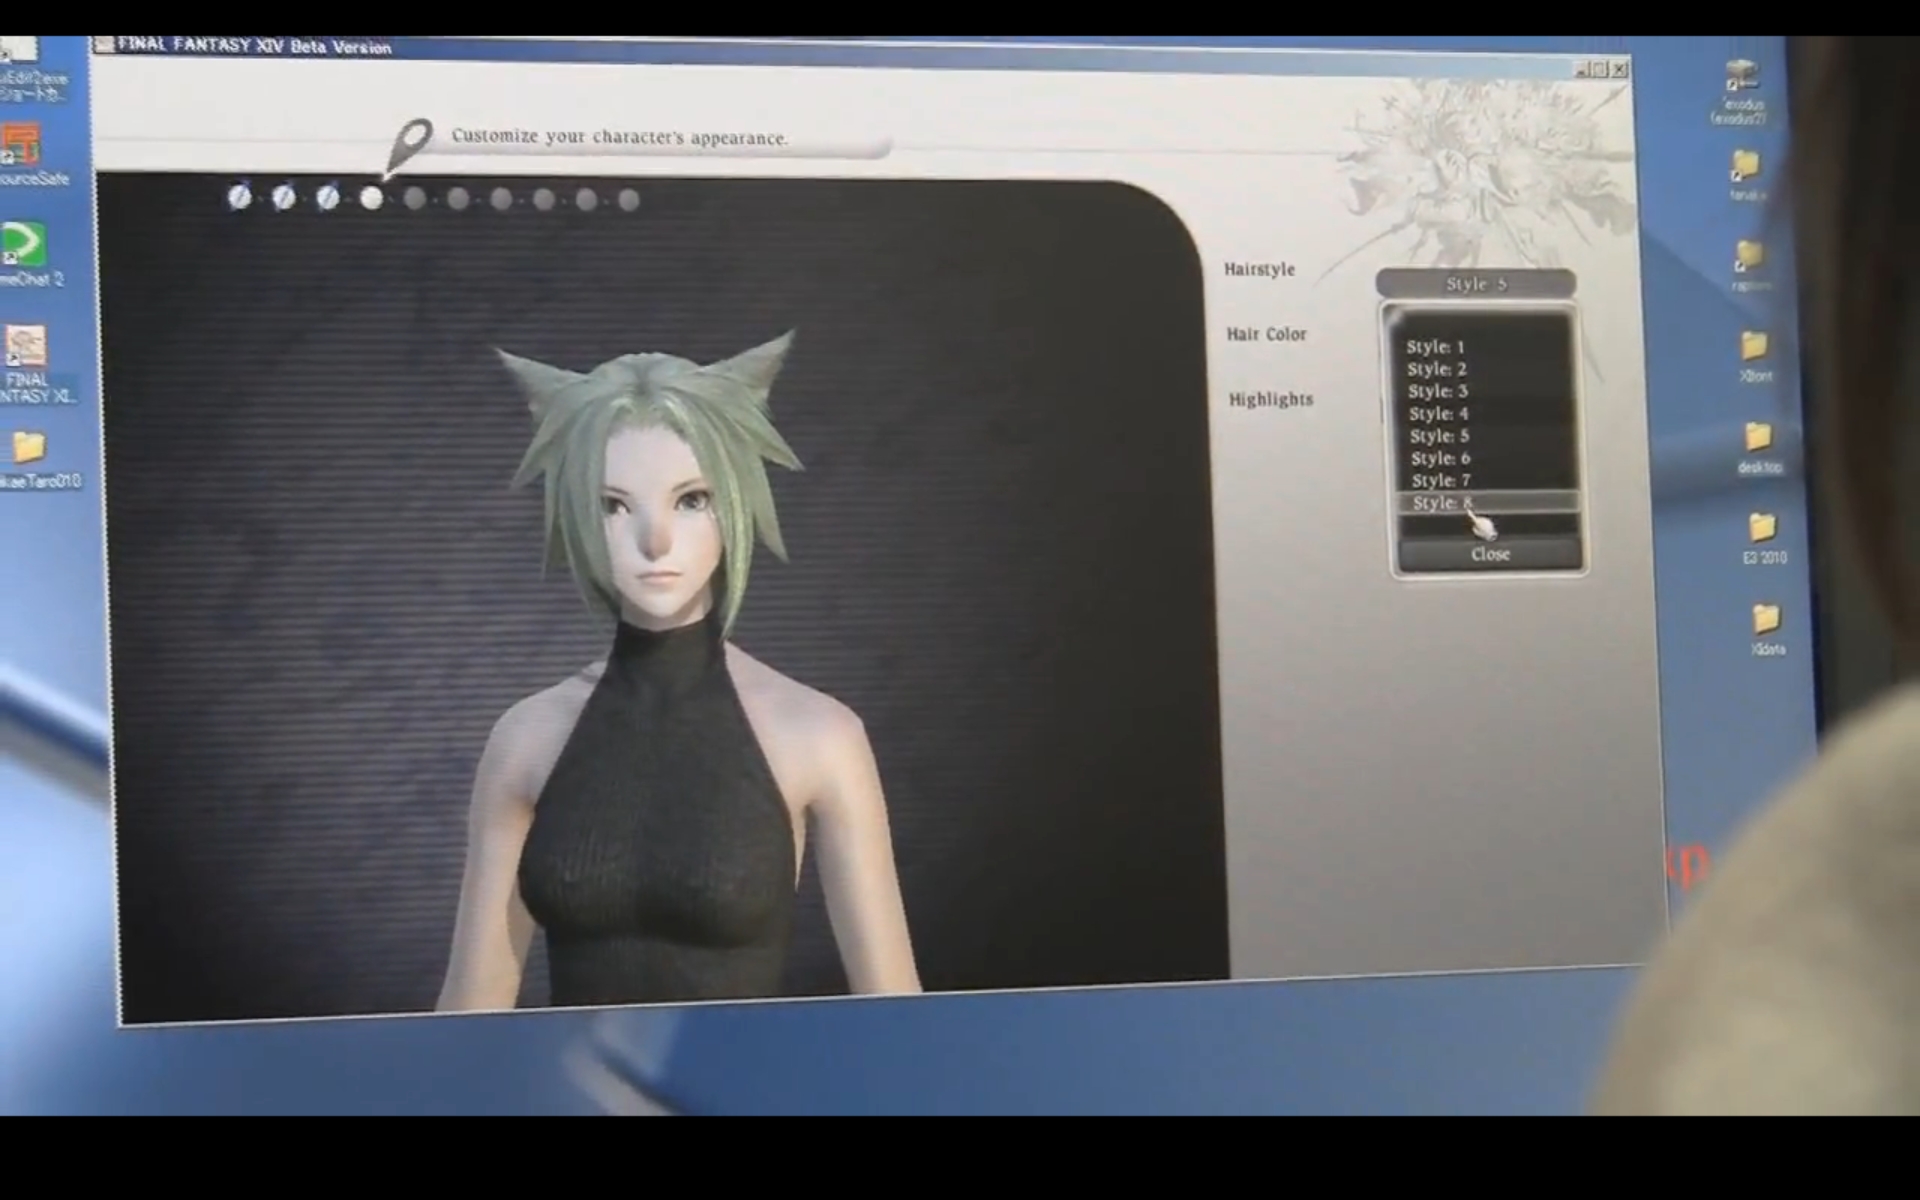Screen dimensions: 1920x1200
Task: Click the third completed step circle
Action: click(327, 197)
